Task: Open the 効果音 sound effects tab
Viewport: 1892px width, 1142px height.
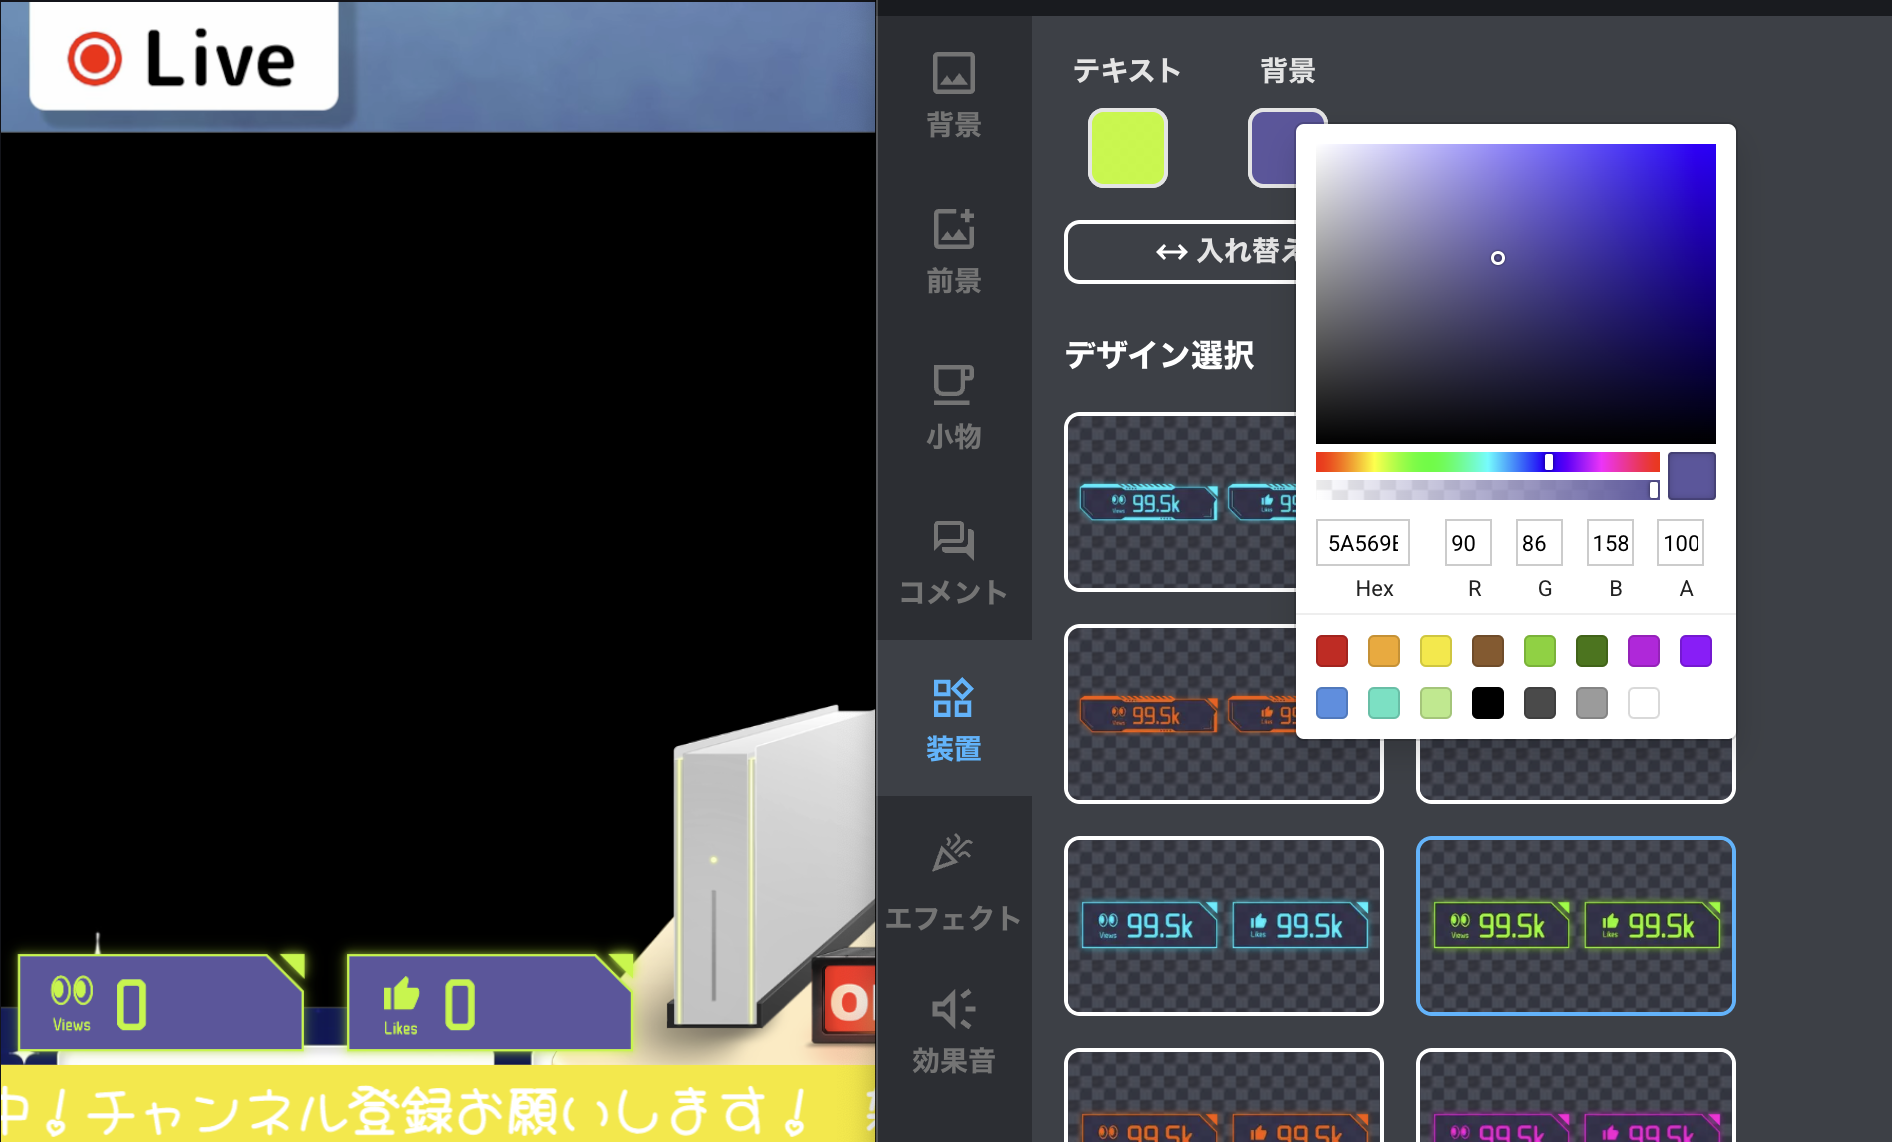Action: coord(953,1031)
